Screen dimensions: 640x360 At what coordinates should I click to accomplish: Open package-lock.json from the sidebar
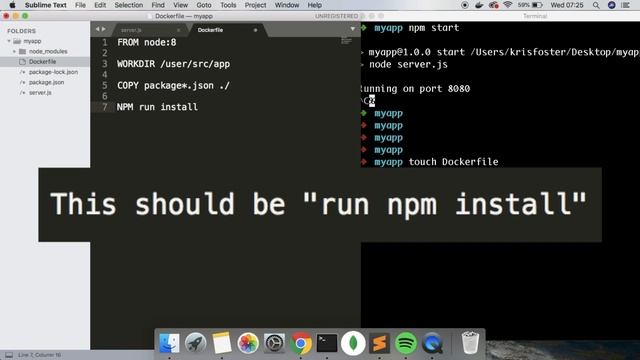[x=53, y=72]
